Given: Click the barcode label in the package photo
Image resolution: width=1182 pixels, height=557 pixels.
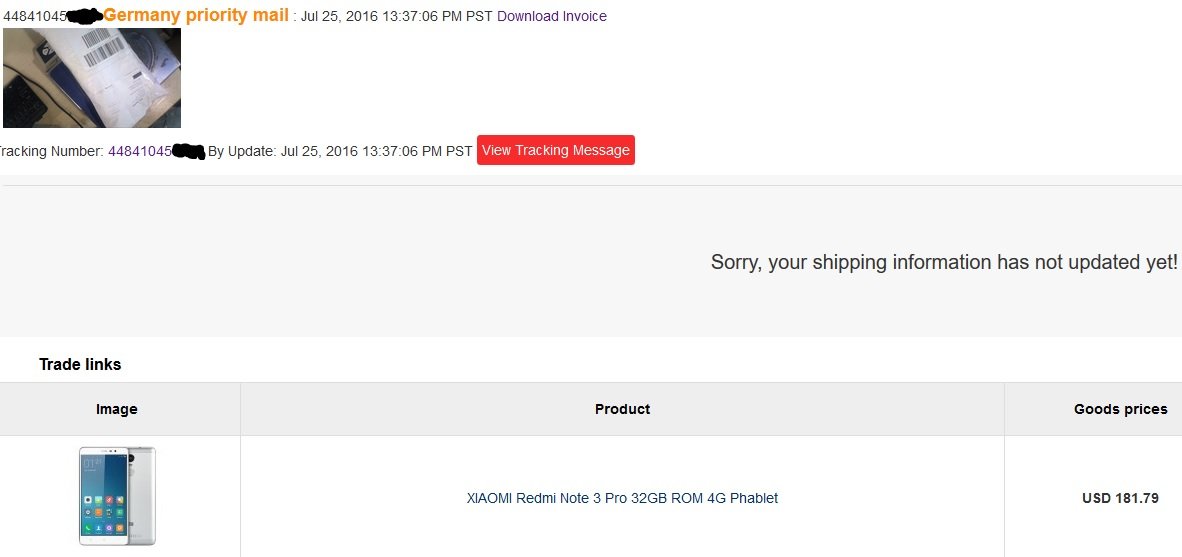Looking at the screenshot, I should [x=100, y=47].
